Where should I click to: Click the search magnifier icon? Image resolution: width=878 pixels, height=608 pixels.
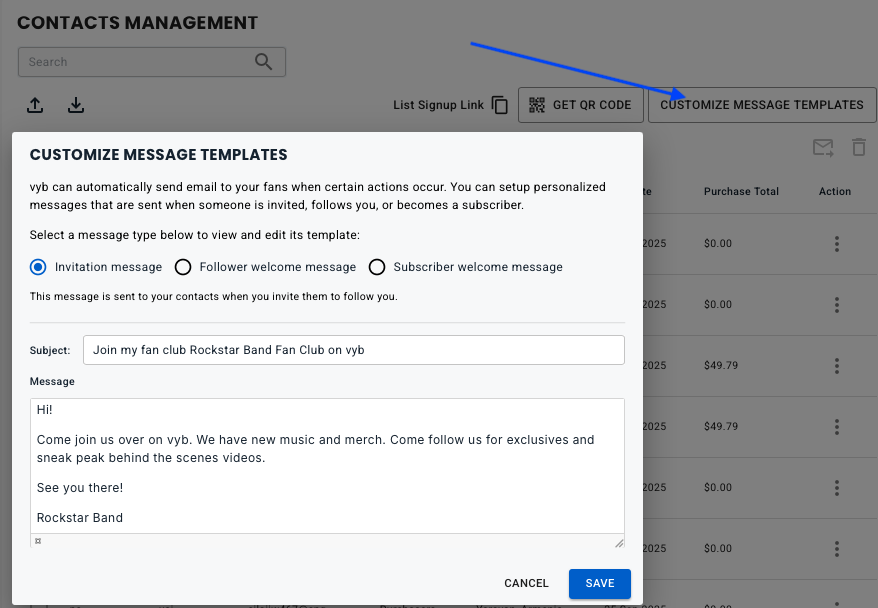264,62
